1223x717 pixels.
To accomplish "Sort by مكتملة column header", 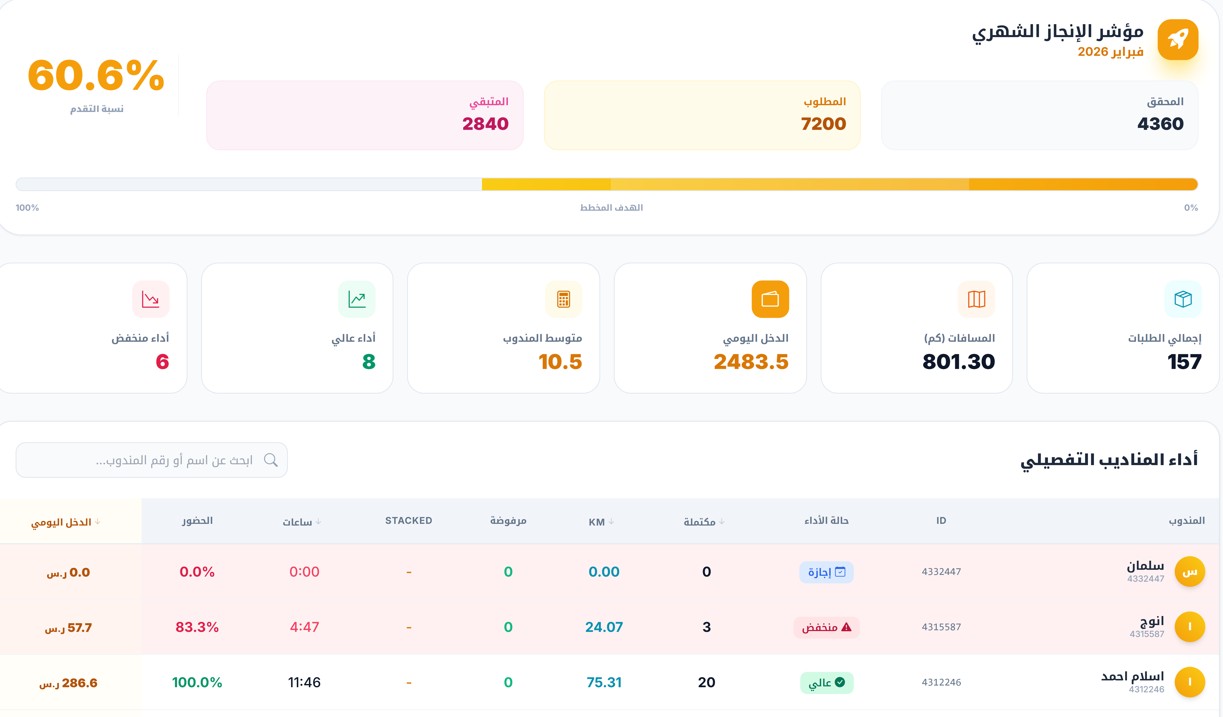I will (x=703, y=522).
